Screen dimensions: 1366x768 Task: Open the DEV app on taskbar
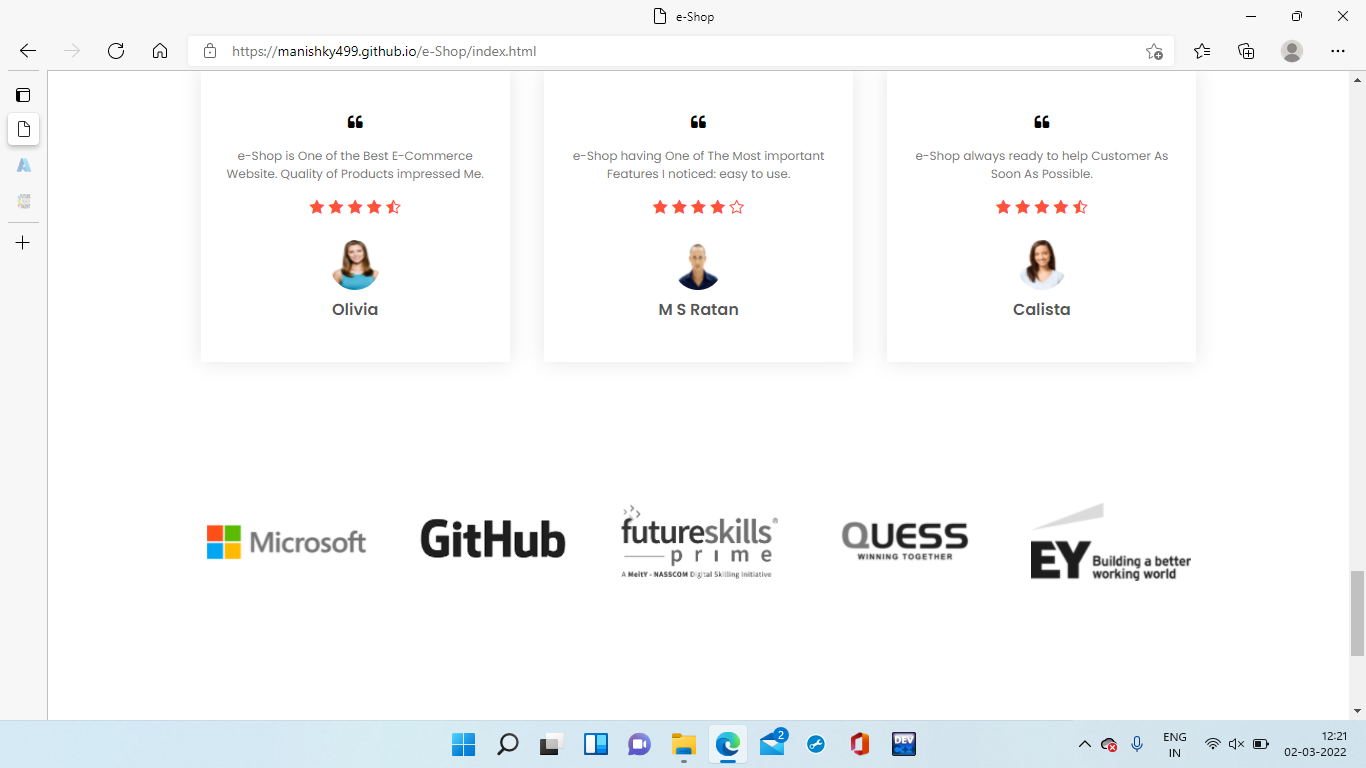[x=904, y=744]
